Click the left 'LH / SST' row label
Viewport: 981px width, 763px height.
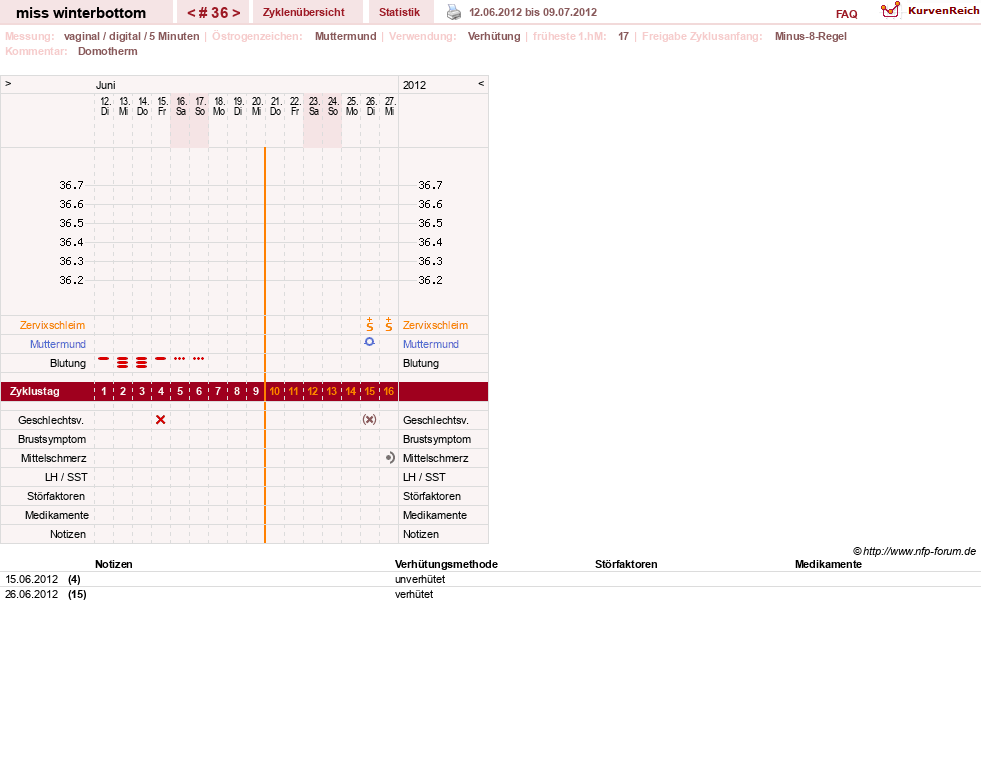[66, 477]
